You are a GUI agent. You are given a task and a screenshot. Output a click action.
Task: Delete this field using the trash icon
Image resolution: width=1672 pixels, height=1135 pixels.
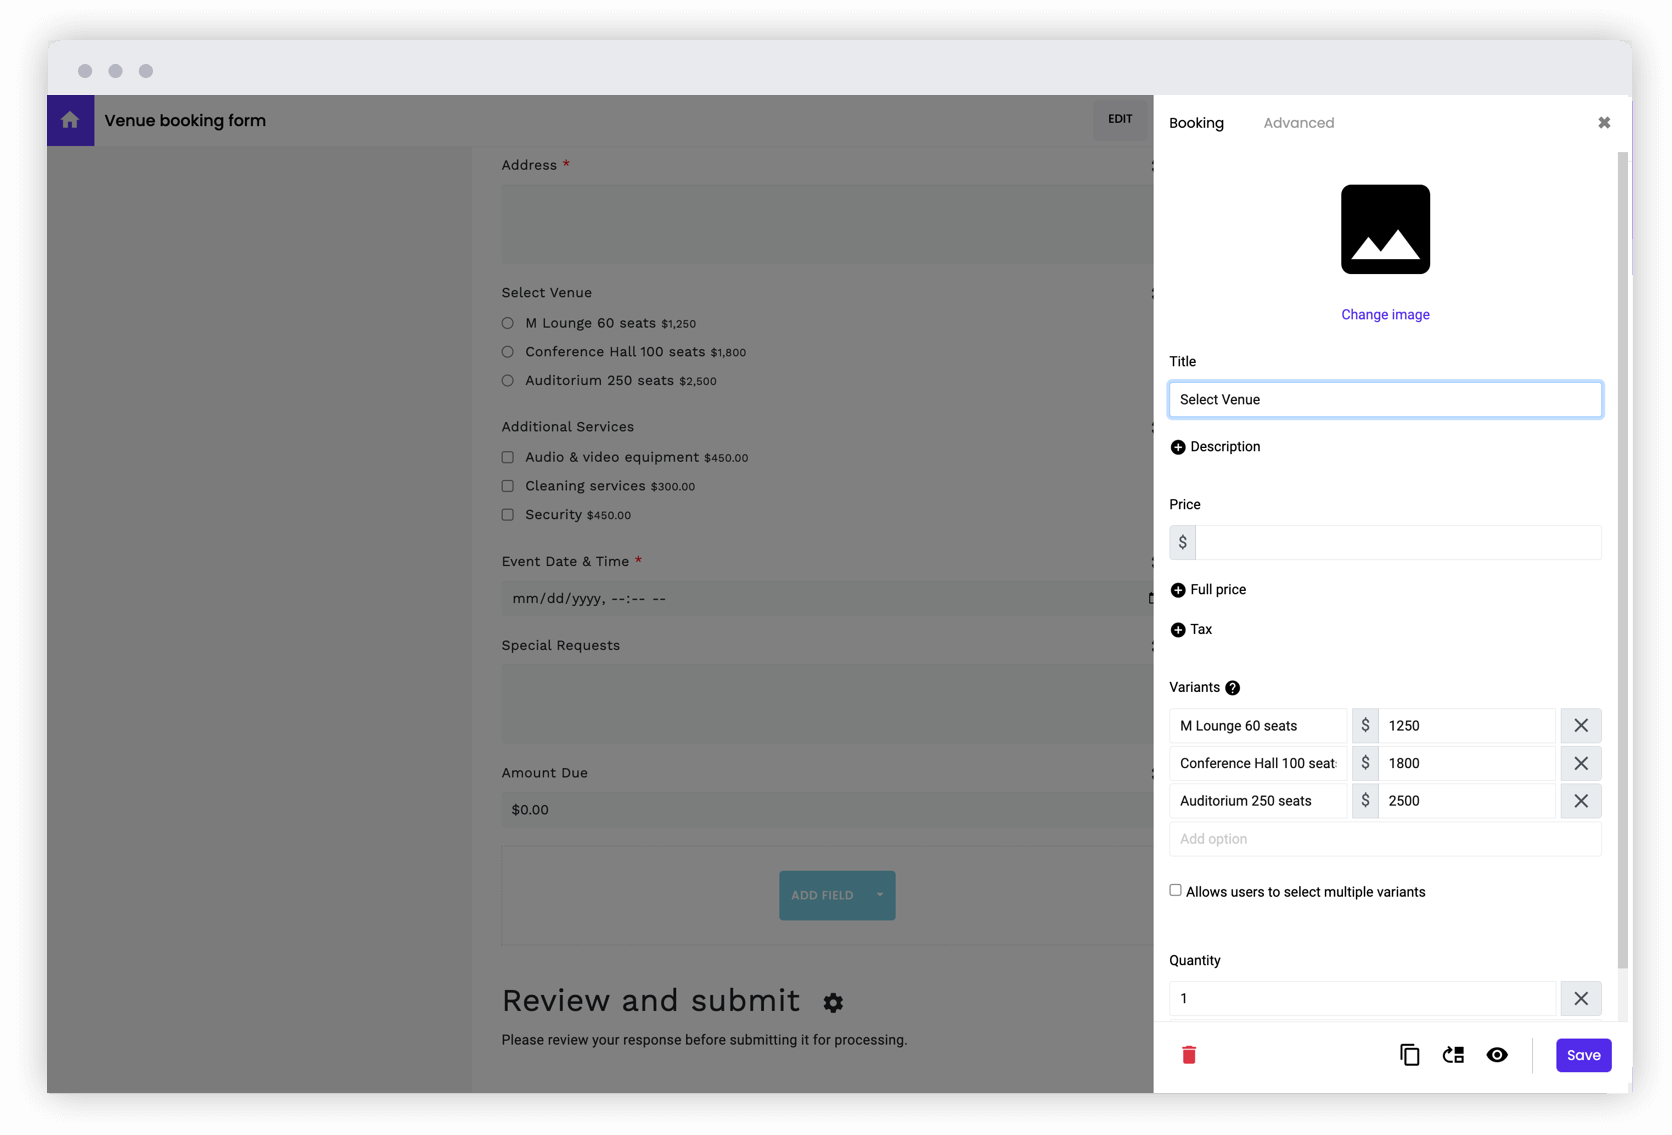tap(1189, 1054)
